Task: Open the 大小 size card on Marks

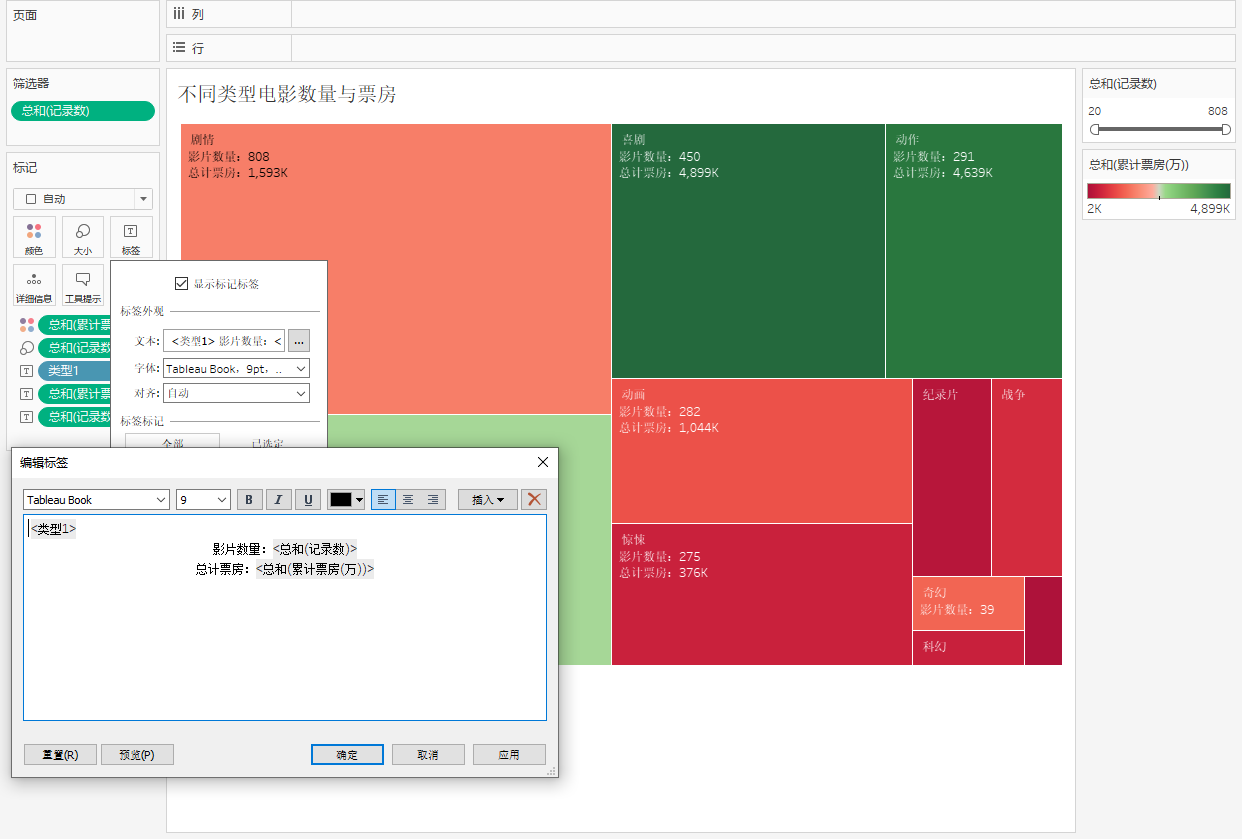Action: (x=83, y=237)
